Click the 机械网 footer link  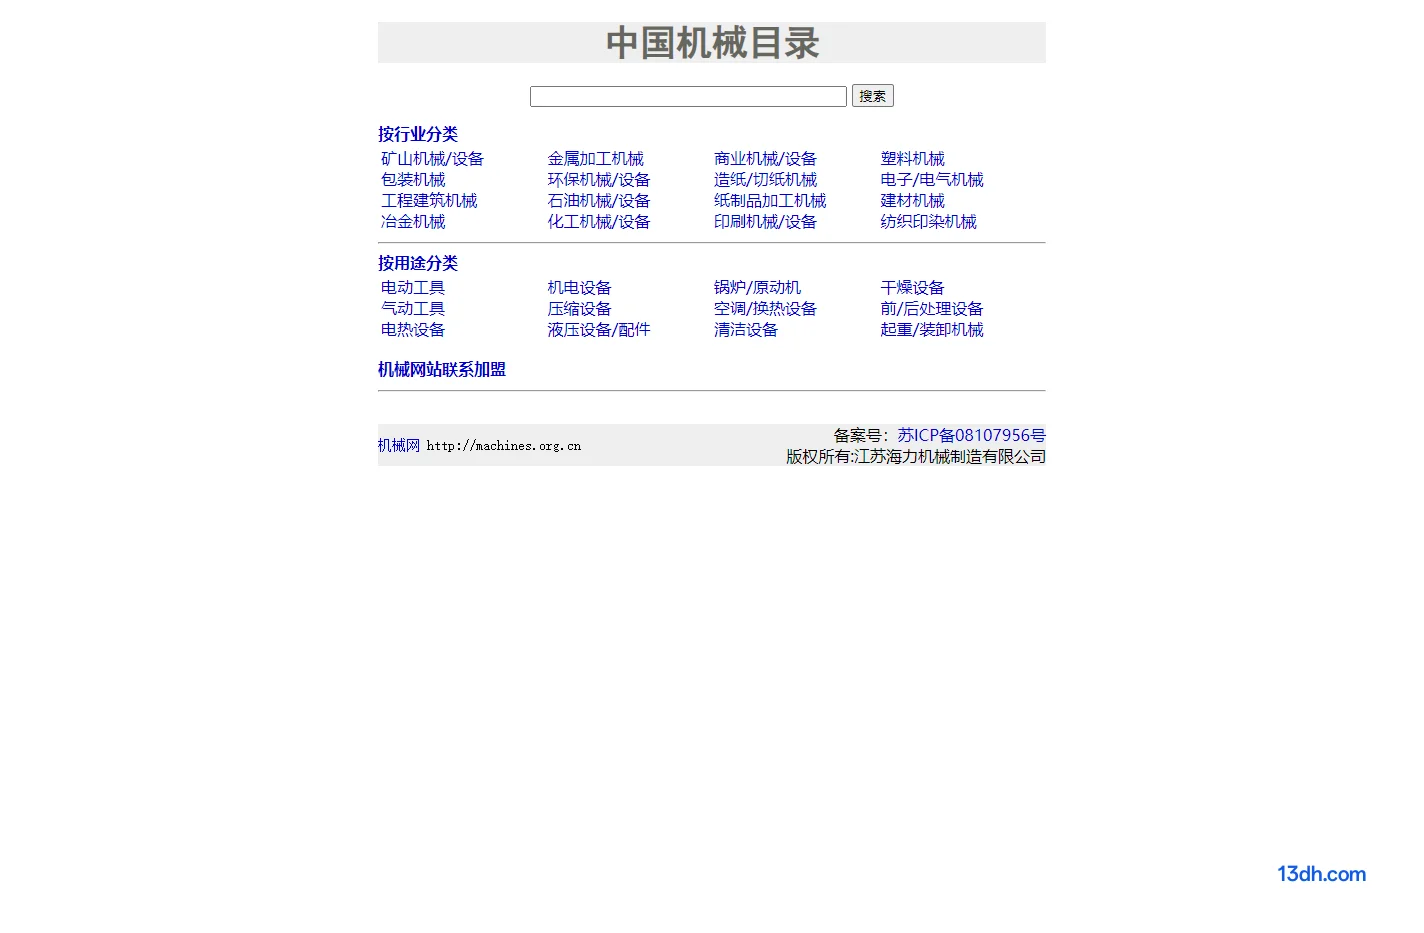pos(399,446)
